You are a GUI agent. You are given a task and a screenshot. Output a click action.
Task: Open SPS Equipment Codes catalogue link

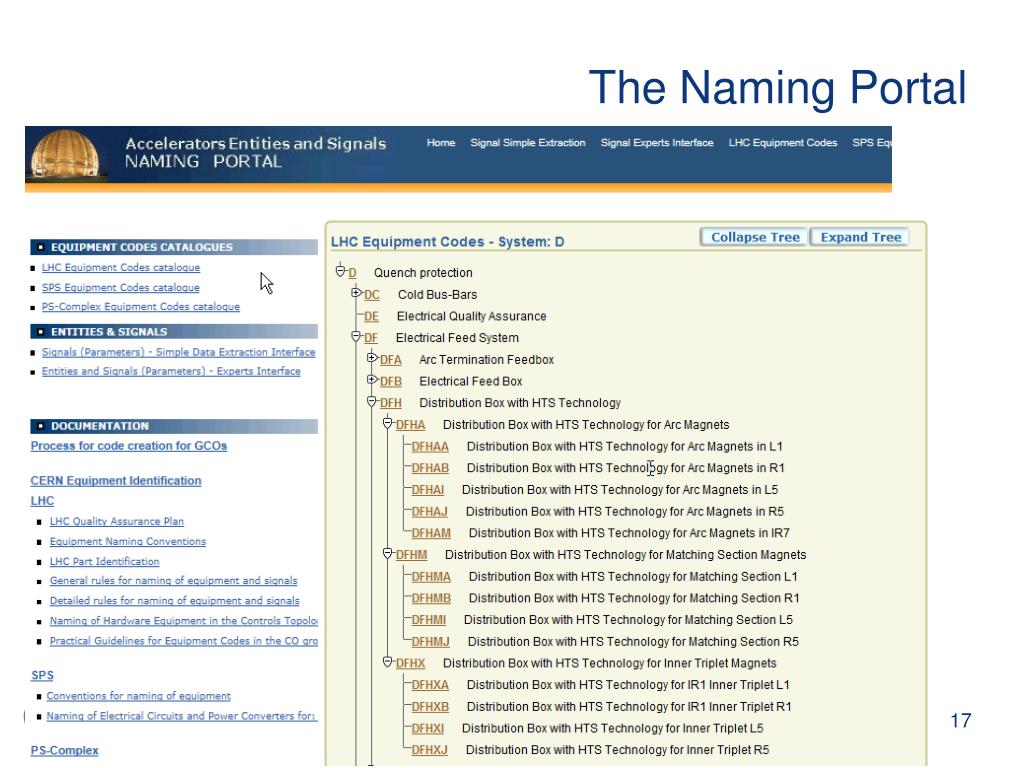[121, 287]
